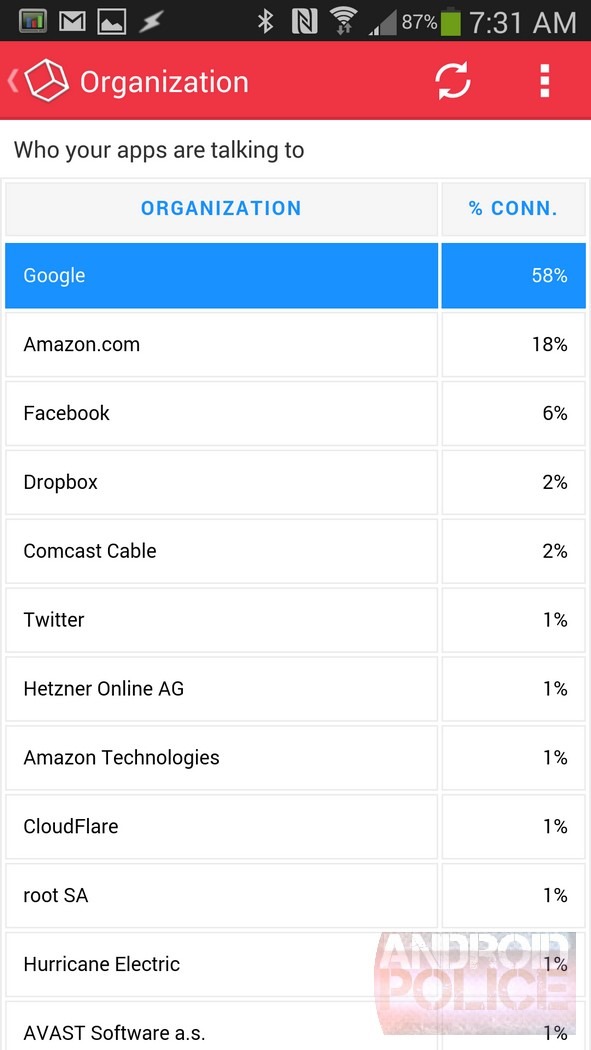Select the Amazon.com row

[295, 345]
